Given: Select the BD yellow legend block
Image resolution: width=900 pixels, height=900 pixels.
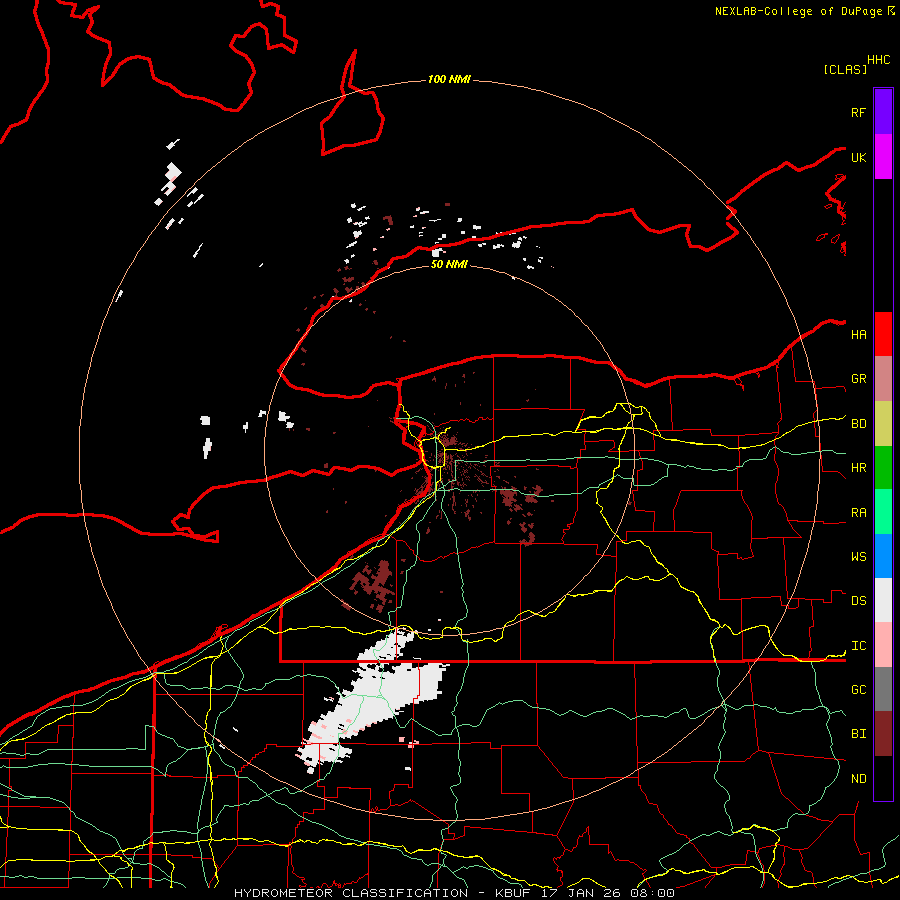Looking at the screenshot, I should [883, 424].
